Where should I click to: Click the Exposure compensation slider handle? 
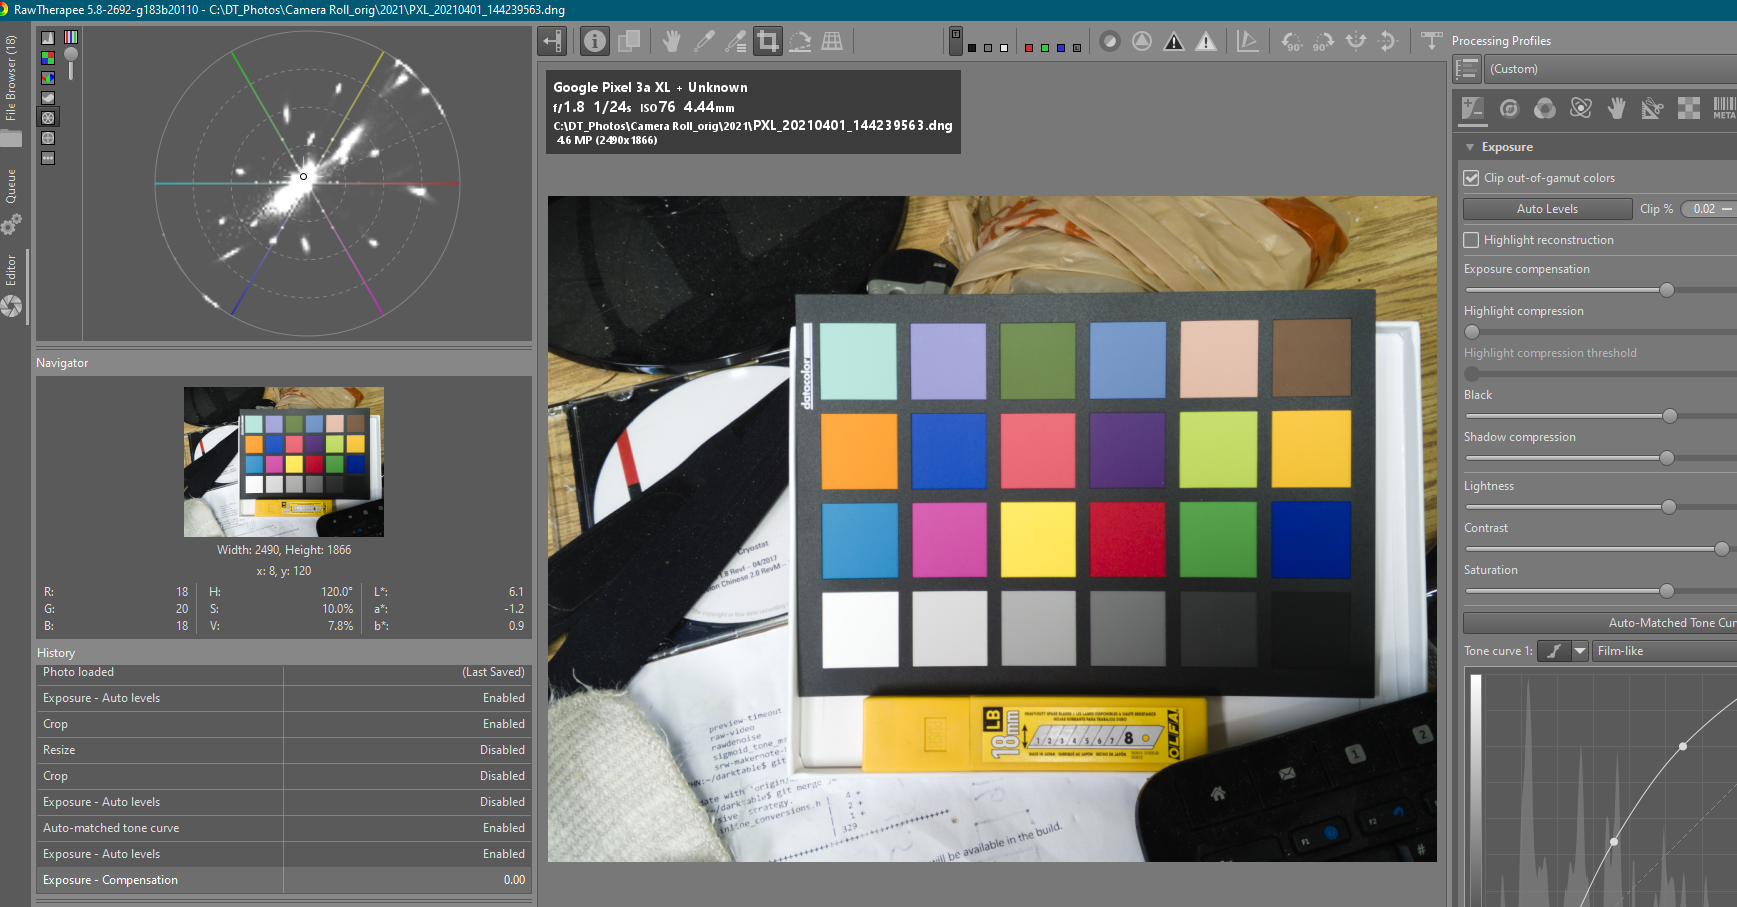pos(1667,290)
